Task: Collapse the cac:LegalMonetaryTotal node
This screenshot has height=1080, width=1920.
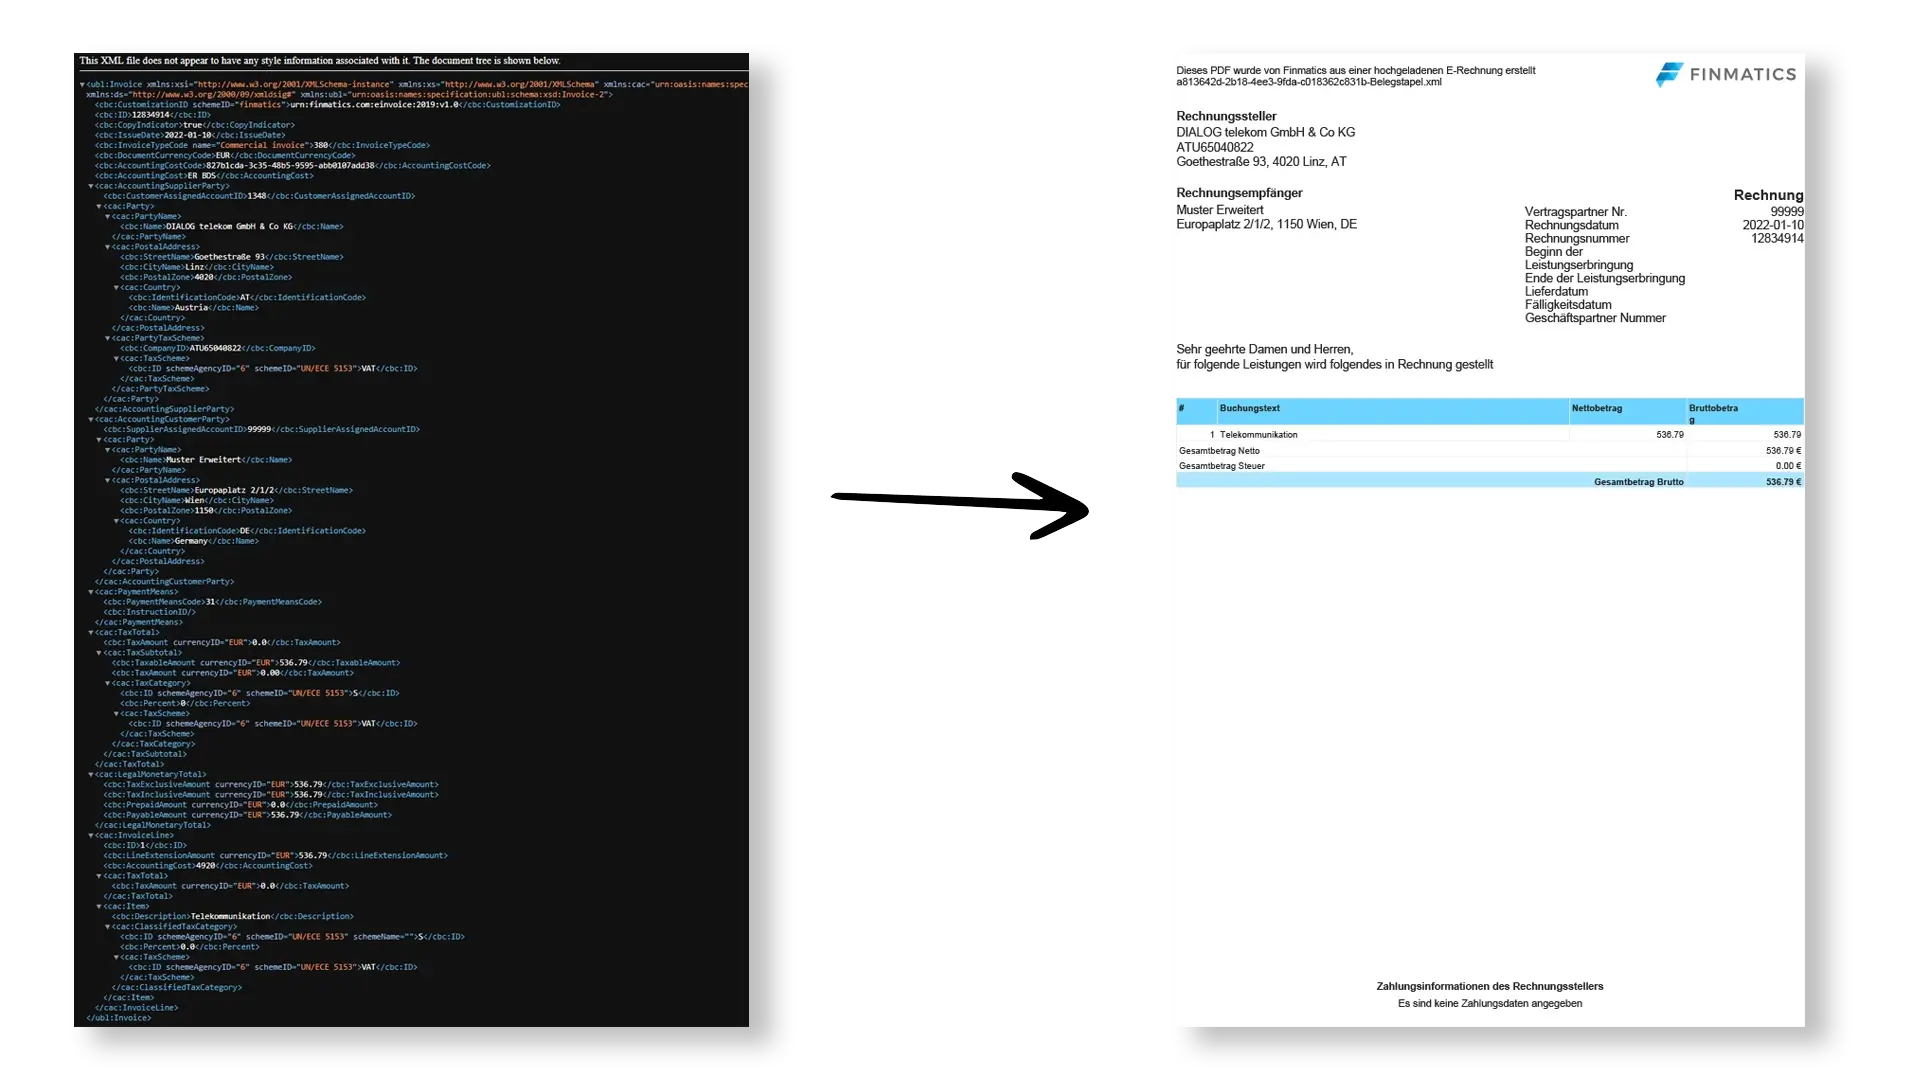Action: (x=91, y=775)
